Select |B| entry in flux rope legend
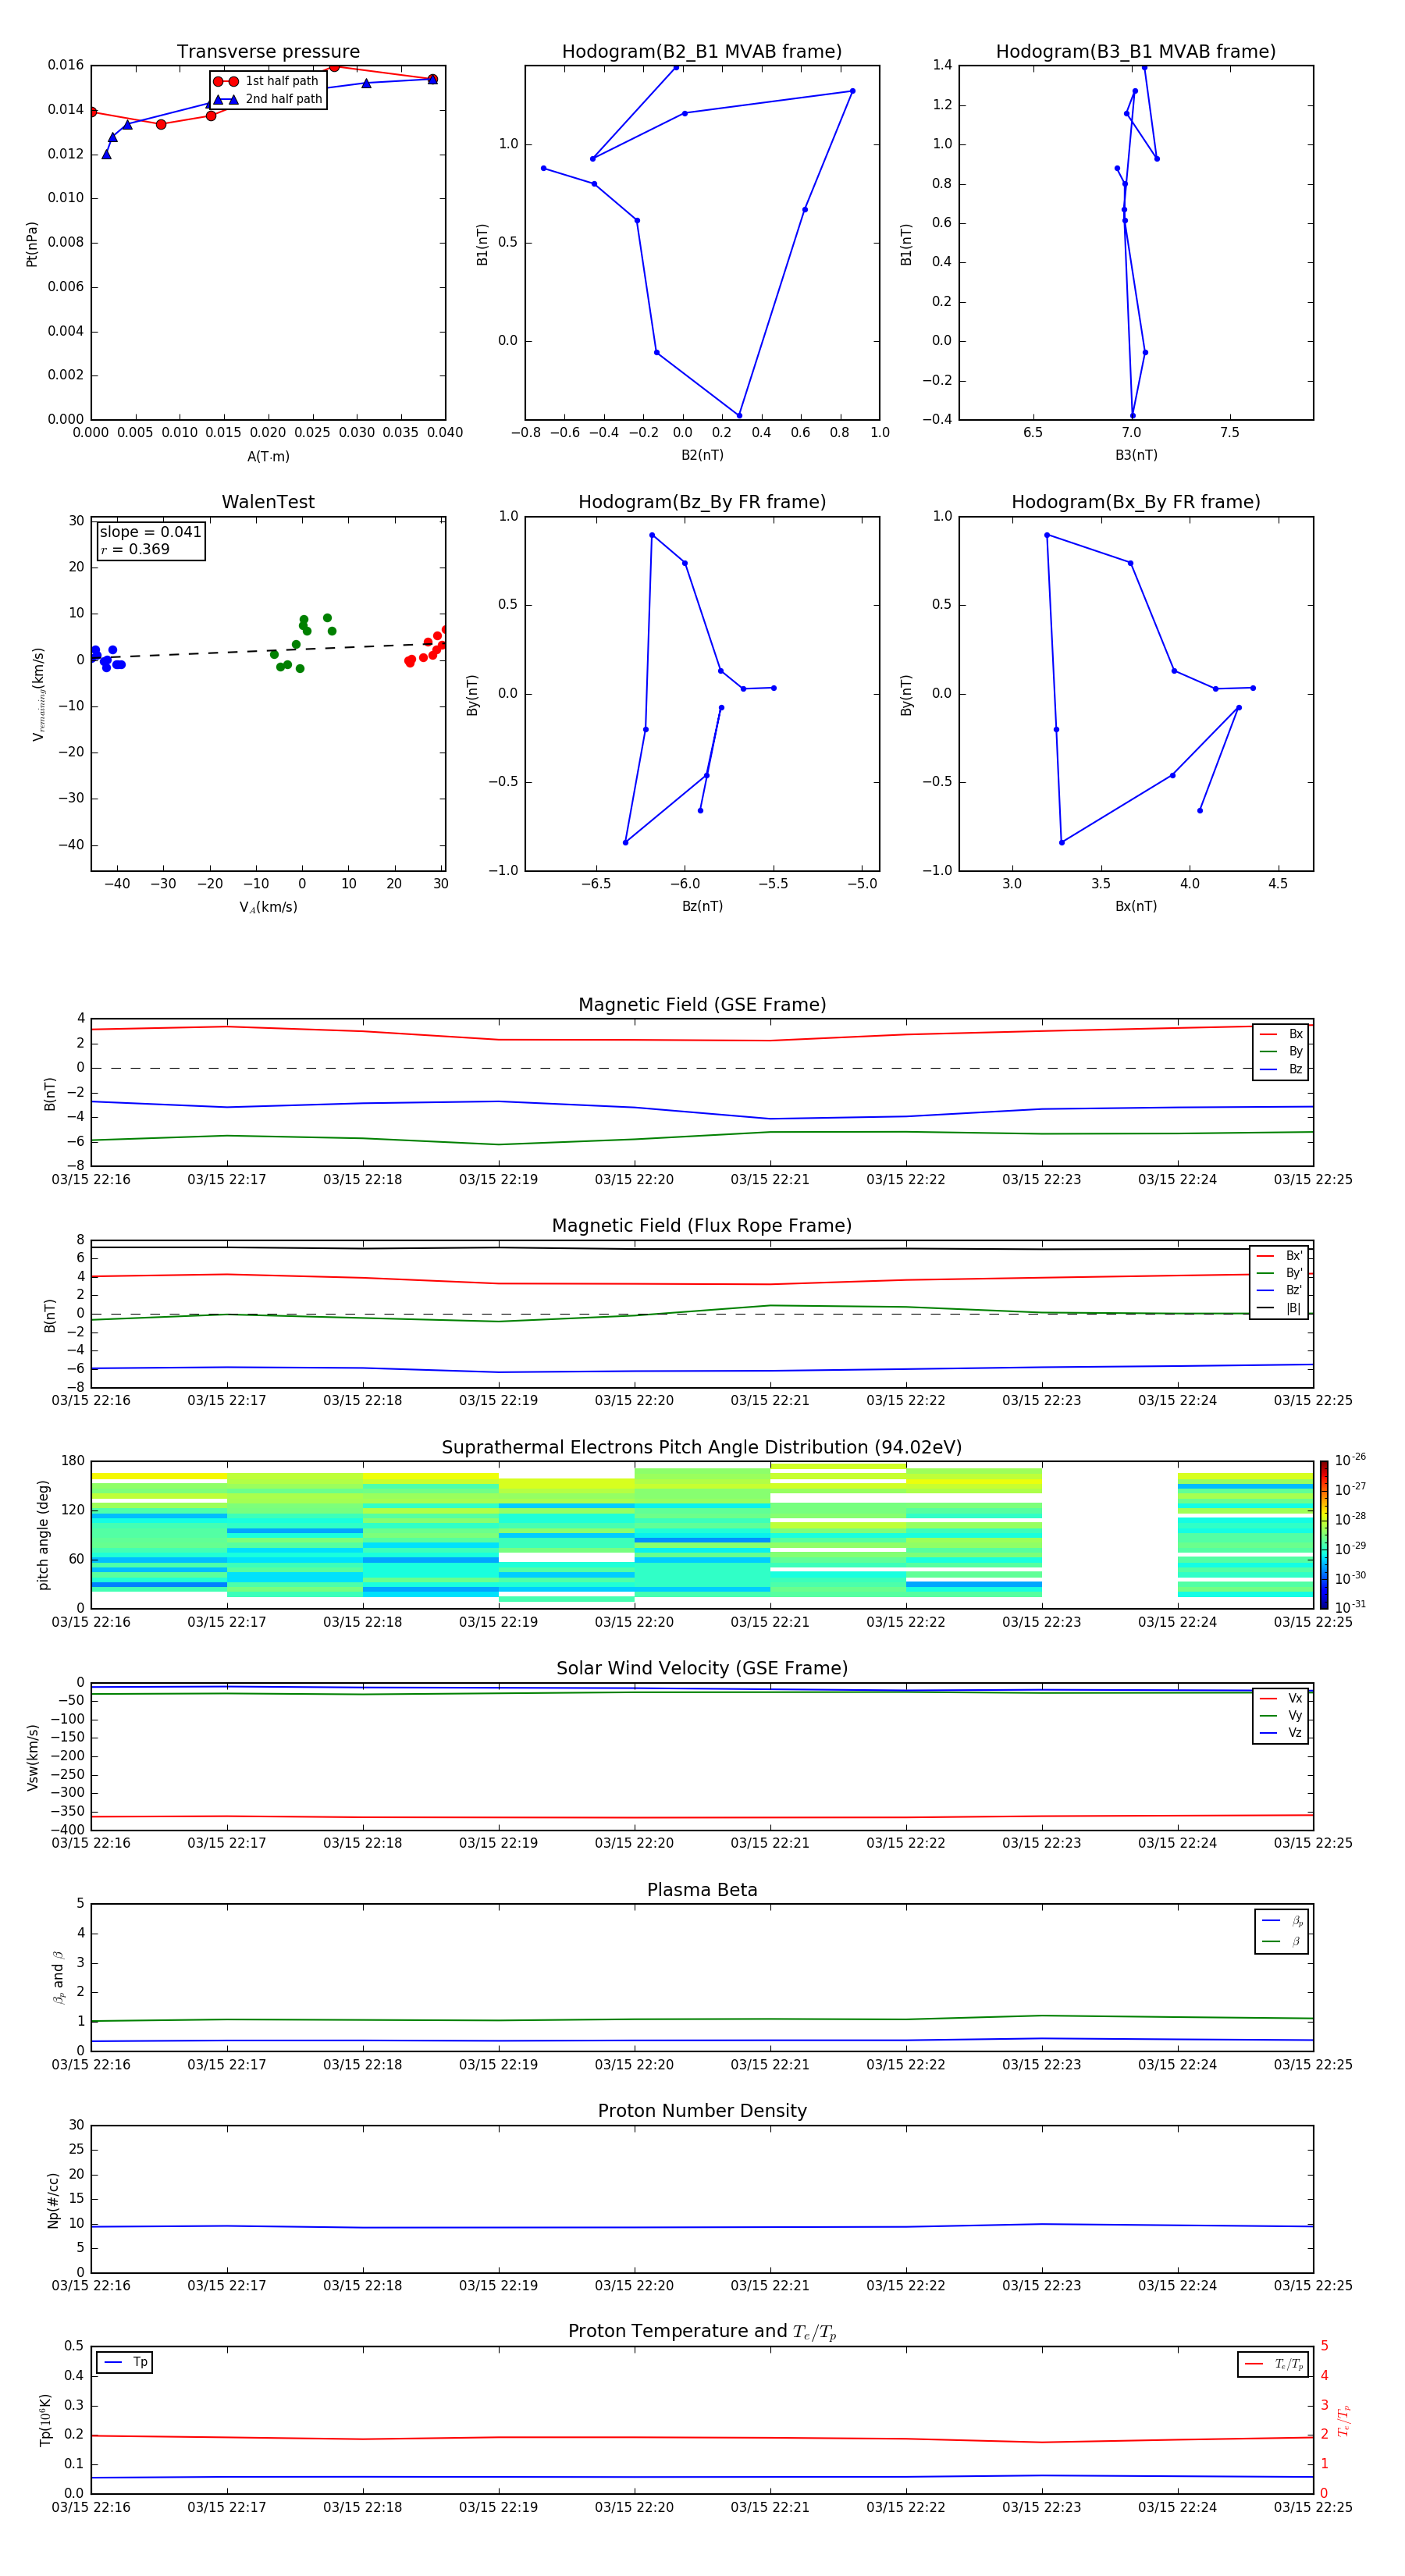Screen dimensions: 1405x2576 (x=1279, y=1308)
